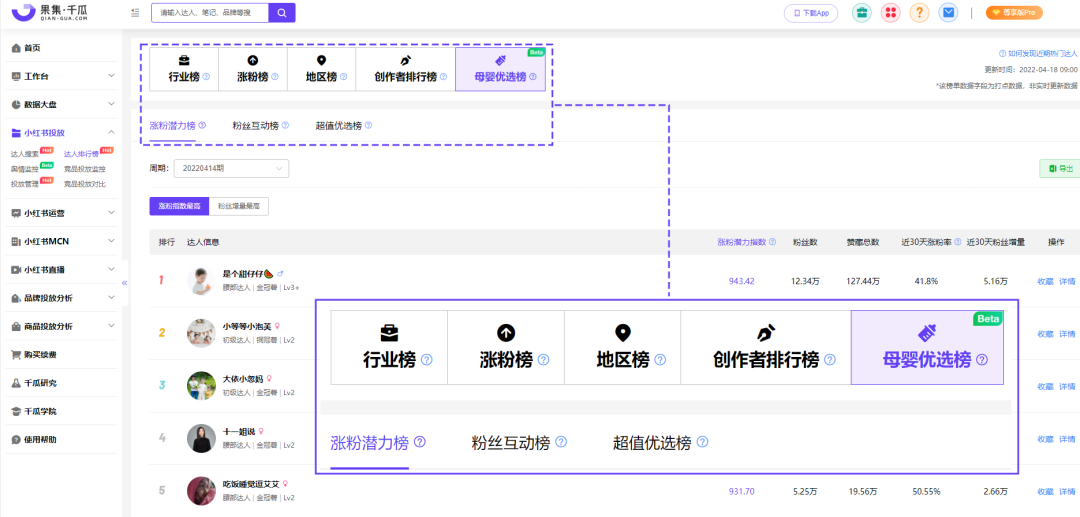Switch to 粉丝增量最高 toggle option
Image resolution: width=1080 pixels, height=517 pixels.
pos(238,206)
